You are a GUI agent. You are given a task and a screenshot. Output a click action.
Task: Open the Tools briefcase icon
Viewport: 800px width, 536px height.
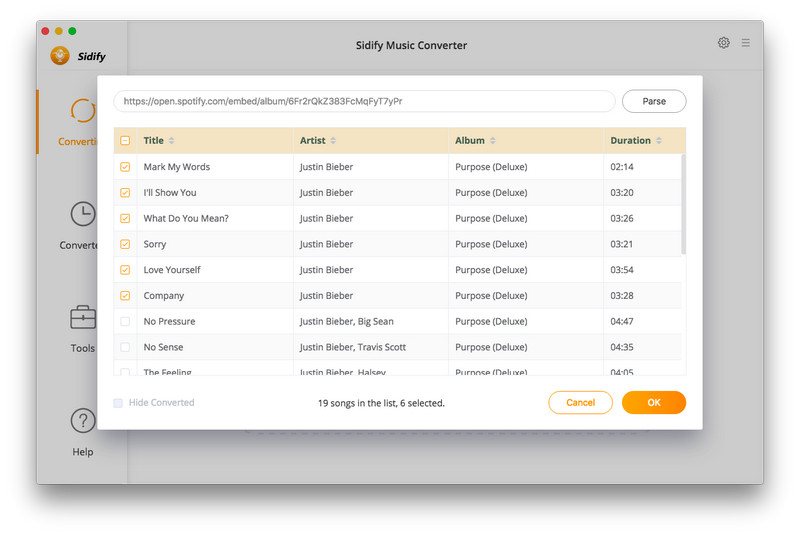click(x=83, y=317)
